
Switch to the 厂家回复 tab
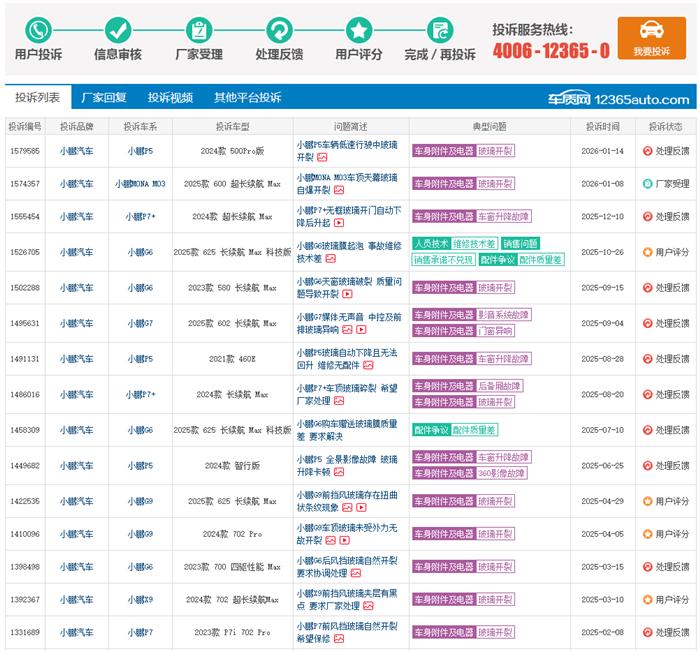(x=104, y=98)
